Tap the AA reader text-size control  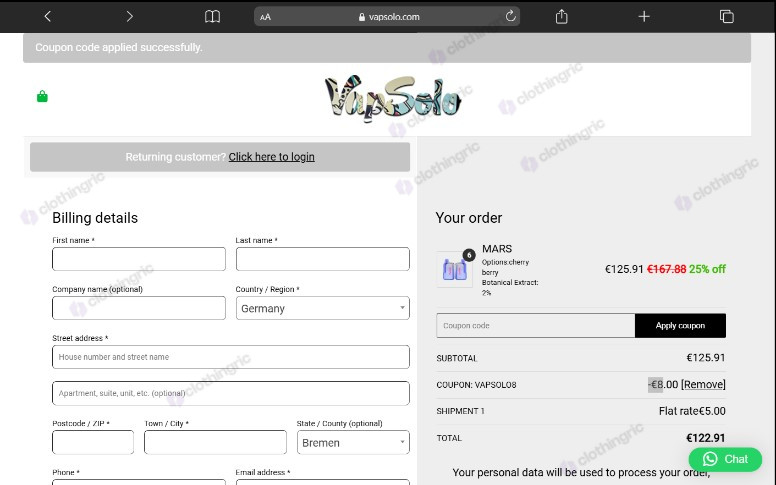265,17
